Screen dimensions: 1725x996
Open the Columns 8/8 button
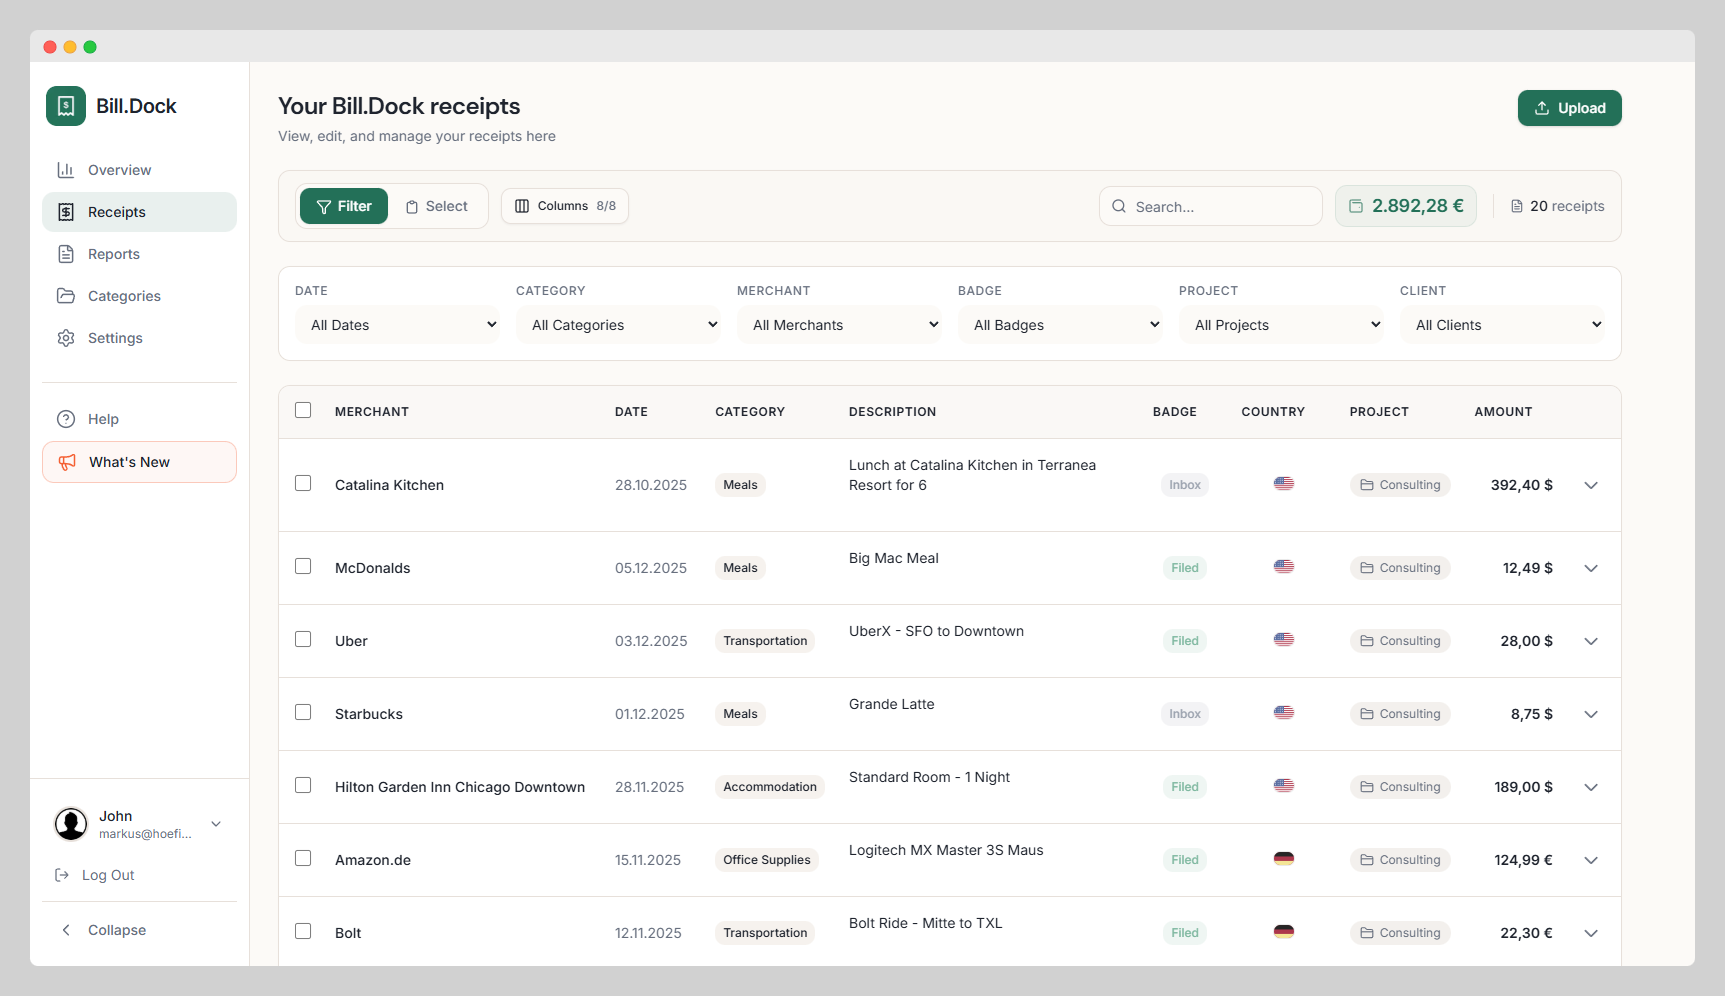[x=565, y=206]
